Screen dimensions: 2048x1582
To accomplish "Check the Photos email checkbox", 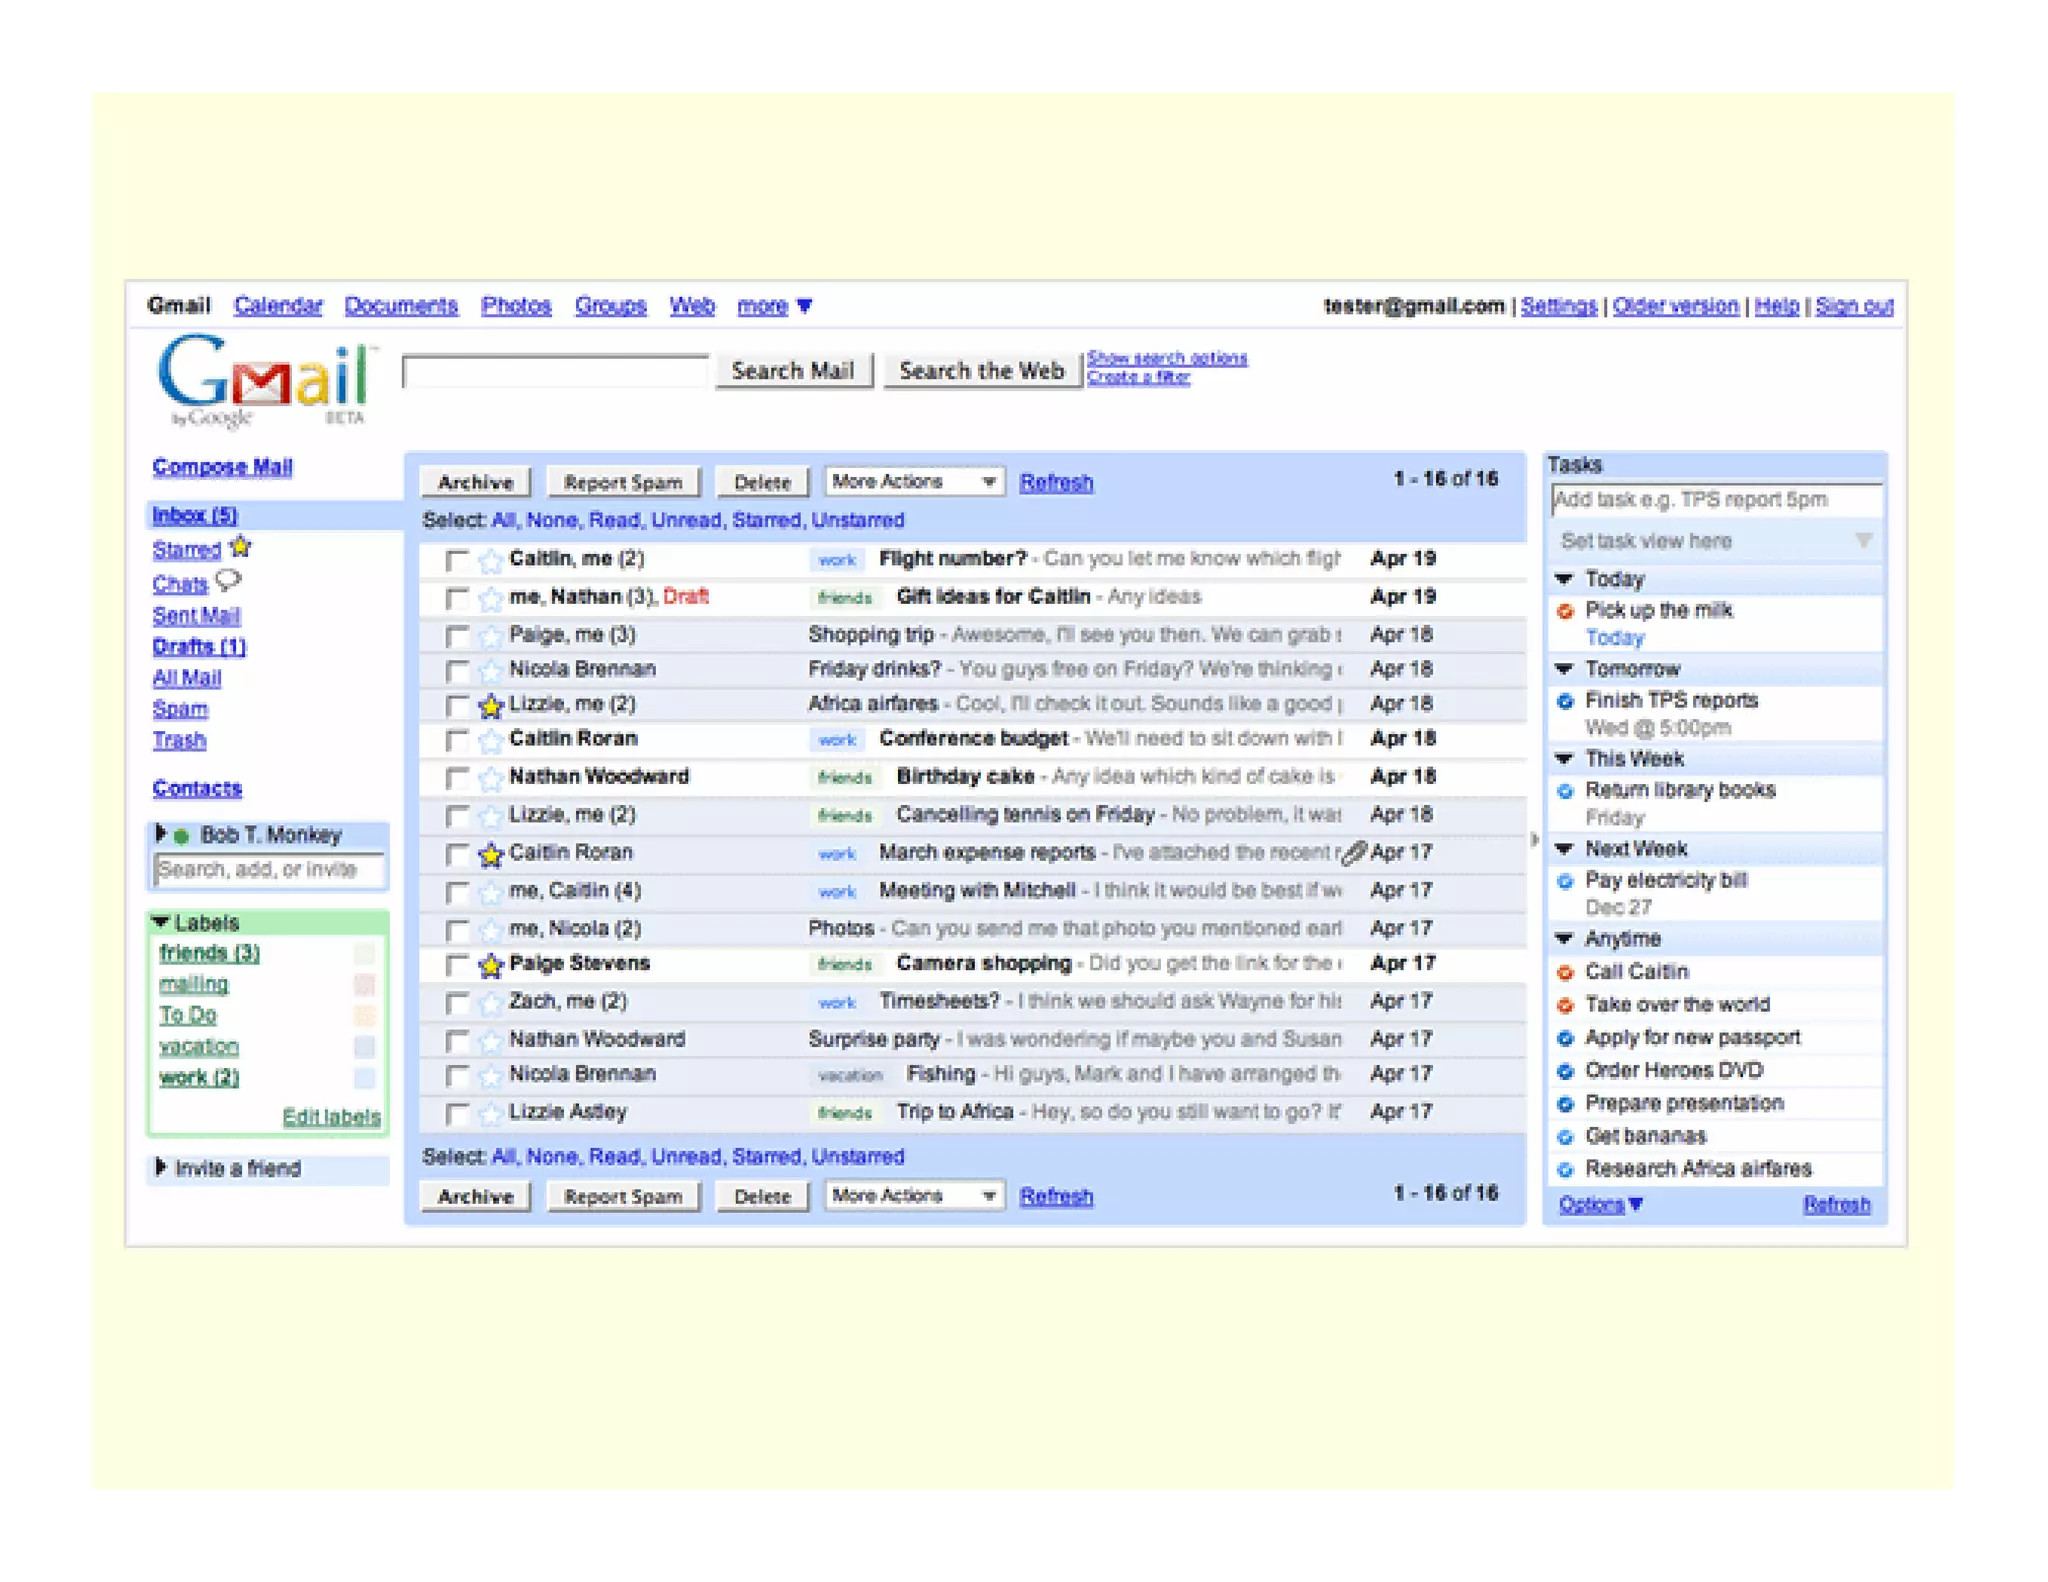I will [x=457, y=931].
